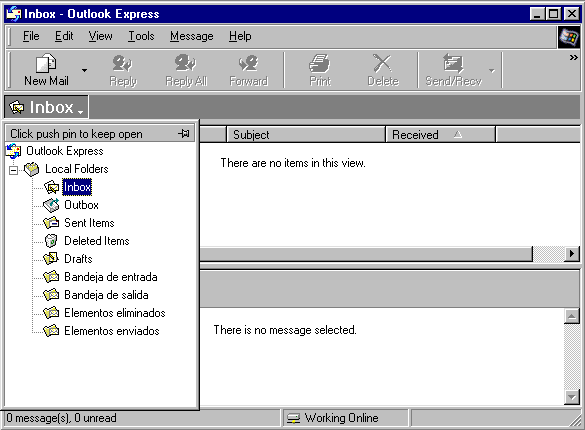This screenshot has width=585, height=430.
Task: Sort messages by the Received column header
Action: [x=440, y=135]
